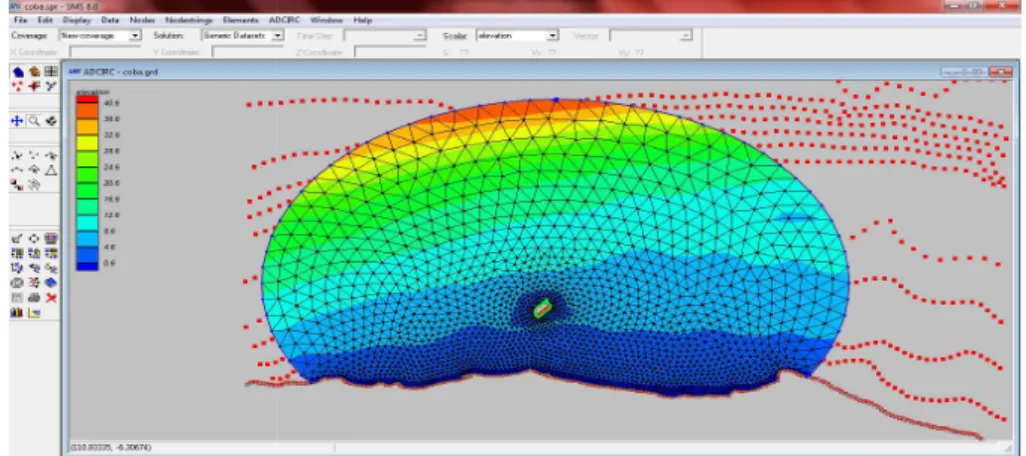Open the Nodestrings menu
The width and height of the screenshot is (1026, 456).
pos(189,20)
